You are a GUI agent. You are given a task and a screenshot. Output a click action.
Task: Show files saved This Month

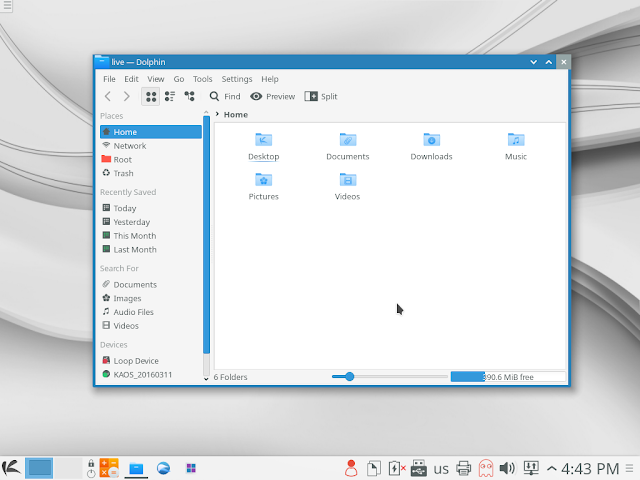click(x=151, y=236)
